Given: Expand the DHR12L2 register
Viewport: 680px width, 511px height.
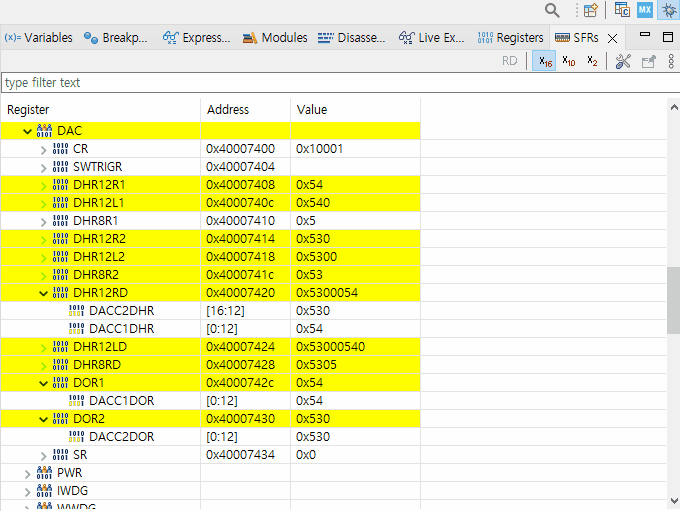Looking at the screenshot, I should tap(43, 258).
